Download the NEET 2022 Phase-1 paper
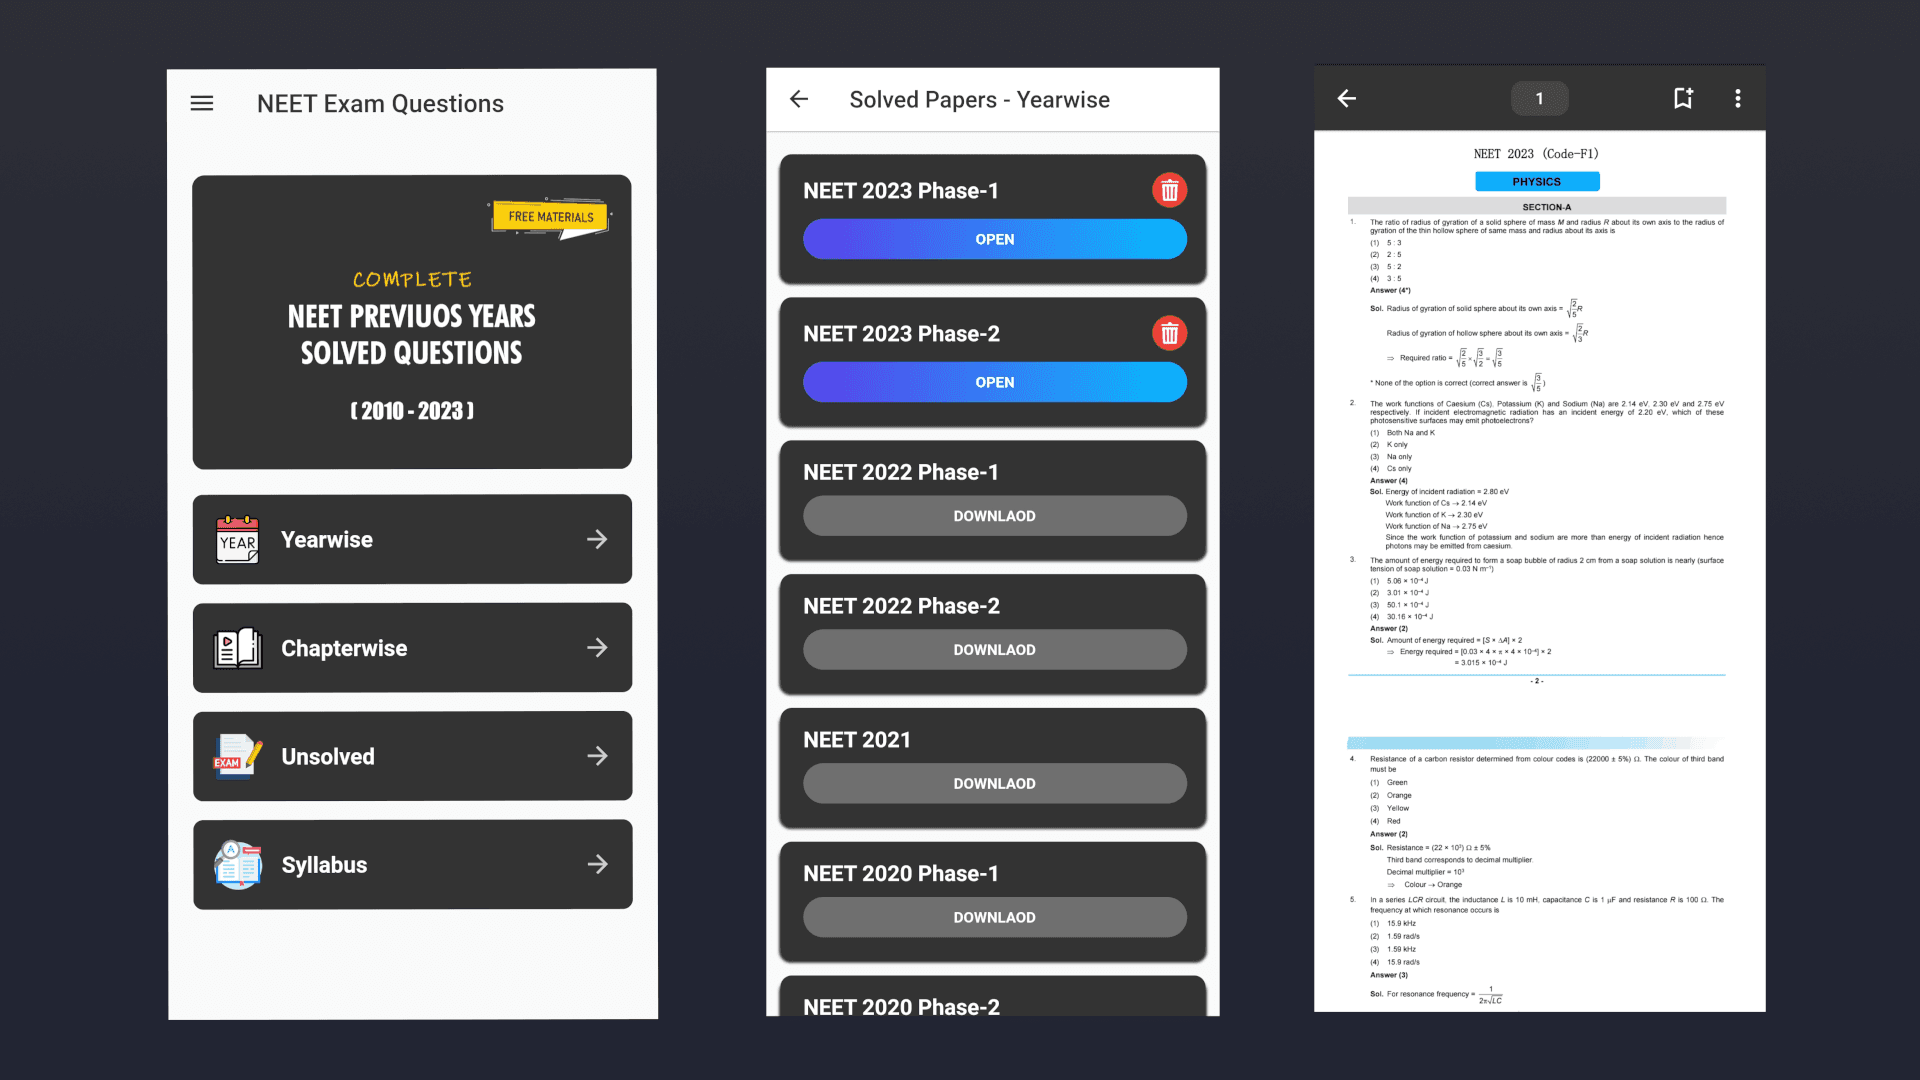This screenshot has width=1920, height=1080. [994, 516]
